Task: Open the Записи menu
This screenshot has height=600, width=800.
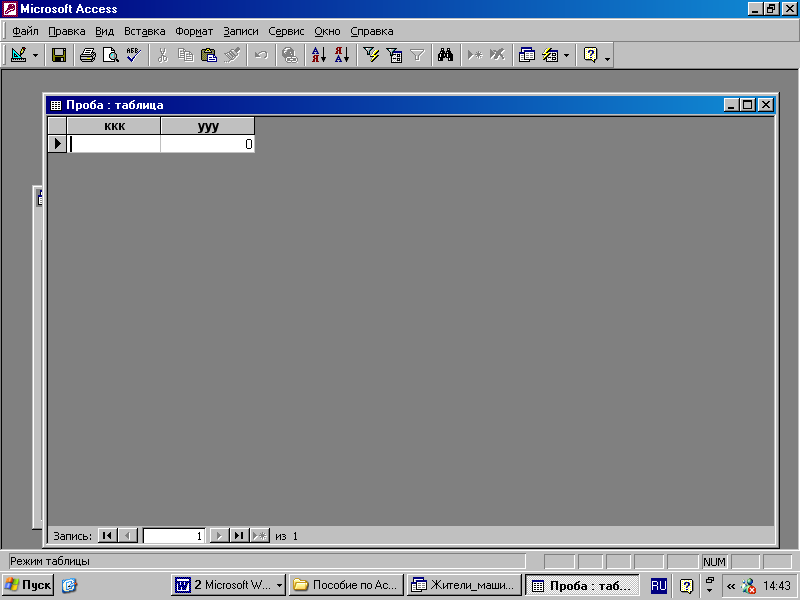Action: click(241, 31)
